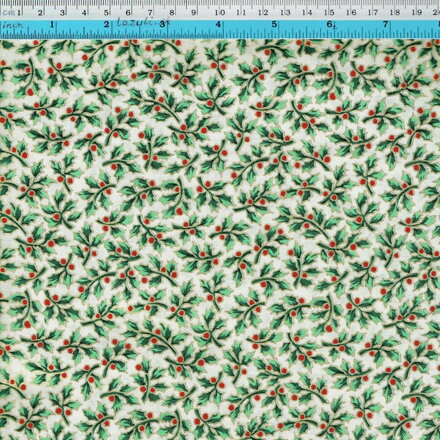The image size is (440, 440).
Task: Click the 6 inch number on the blue ruler
Action: click(330, 24)
